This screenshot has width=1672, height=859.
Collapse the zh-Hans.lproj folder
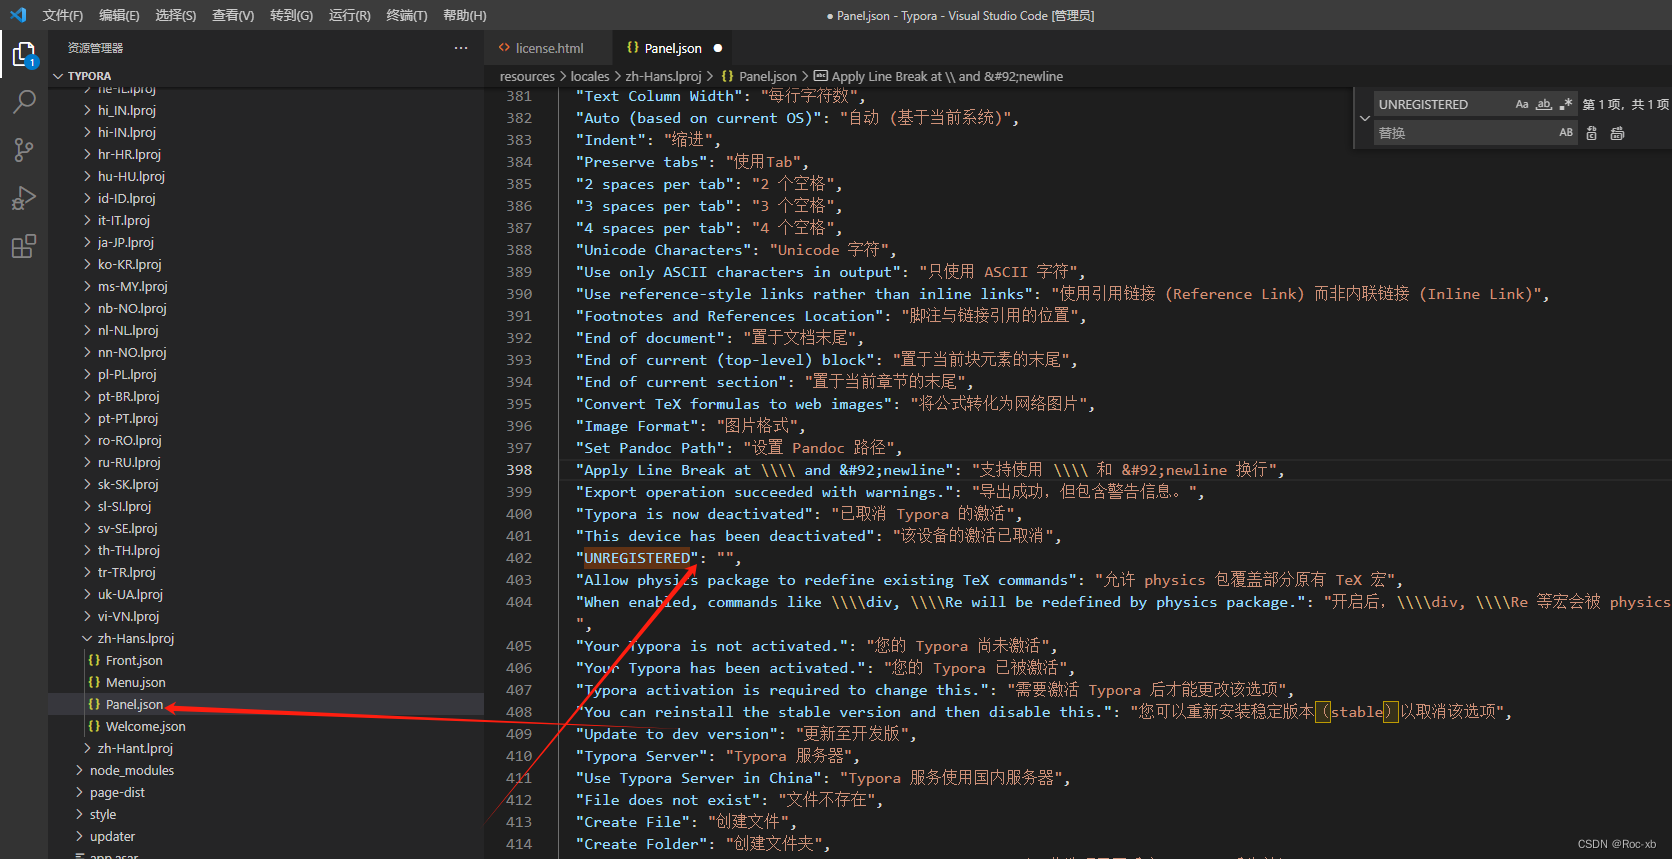point(87,638)
